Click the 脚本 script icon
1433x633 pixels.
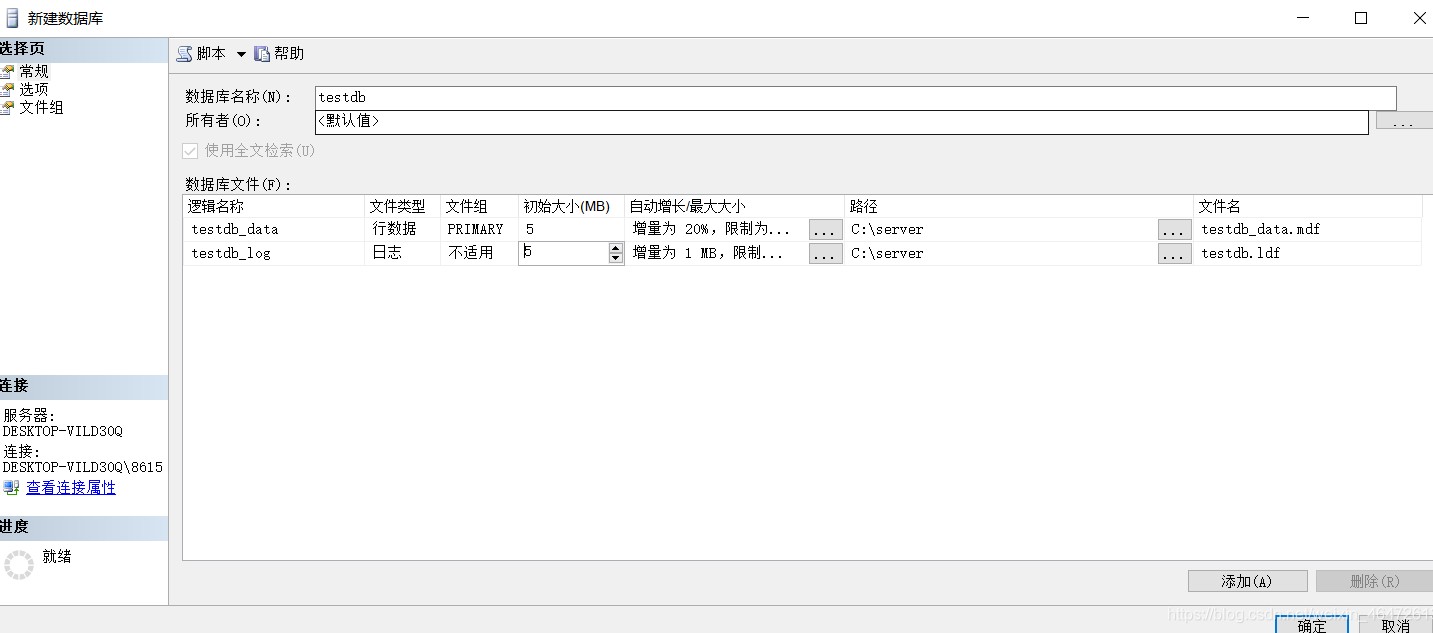point(186,53)
